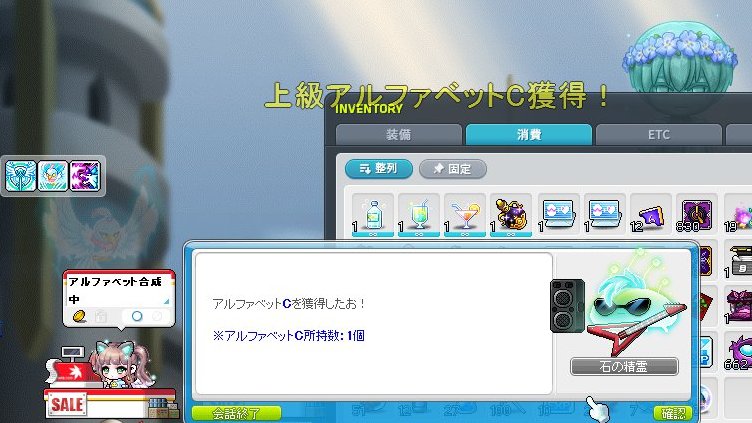Image resolution: width=752 pixels, height=423 pixels.
Task: Select the purple mask item with count 662
Action: coord(740,351)
